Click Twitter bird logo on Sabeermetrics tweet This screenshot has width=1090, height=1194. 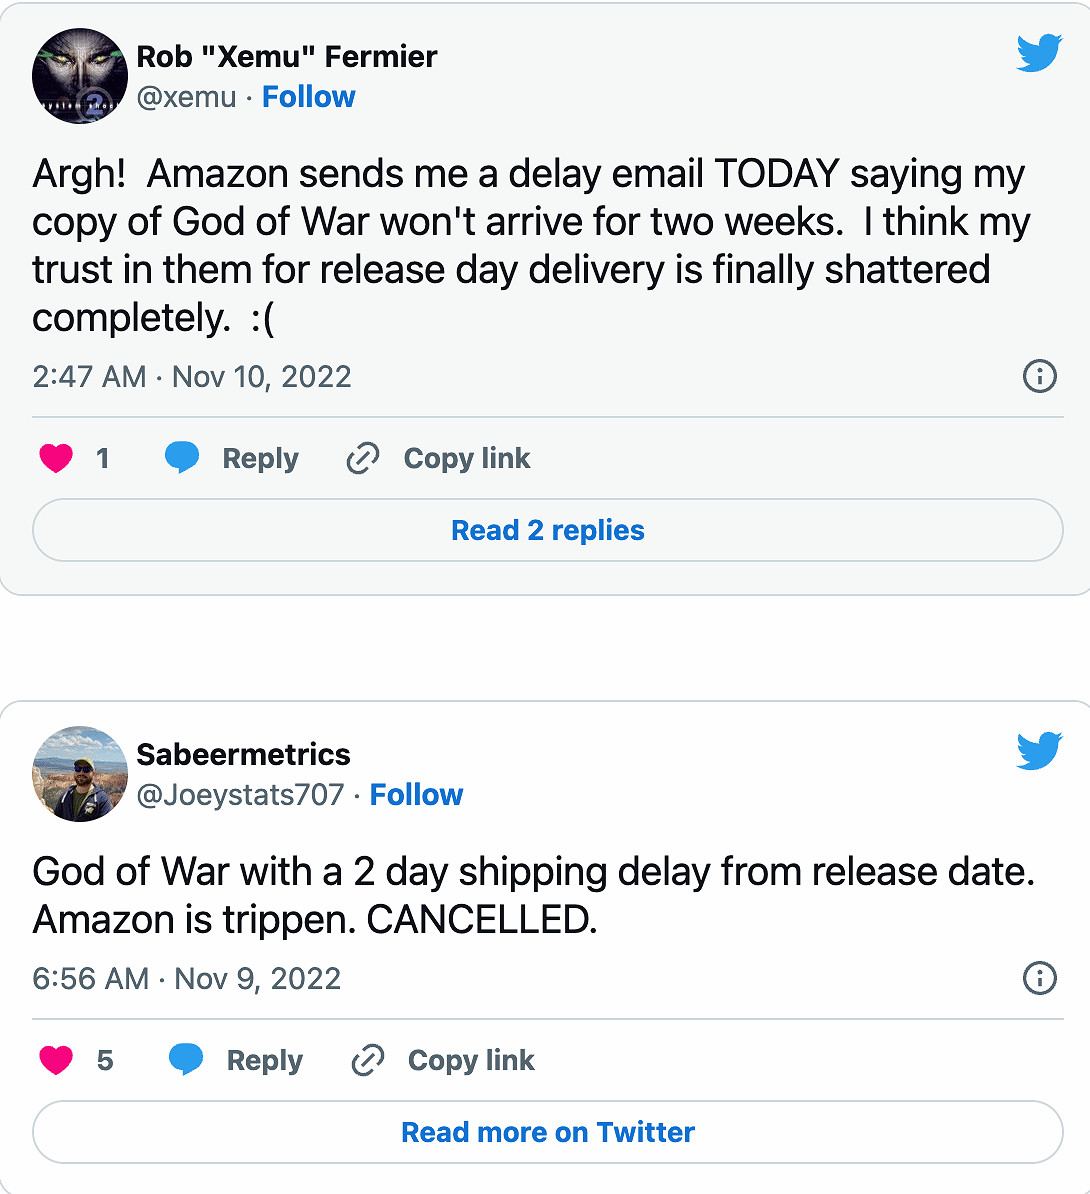click(x=1038, y=751)
